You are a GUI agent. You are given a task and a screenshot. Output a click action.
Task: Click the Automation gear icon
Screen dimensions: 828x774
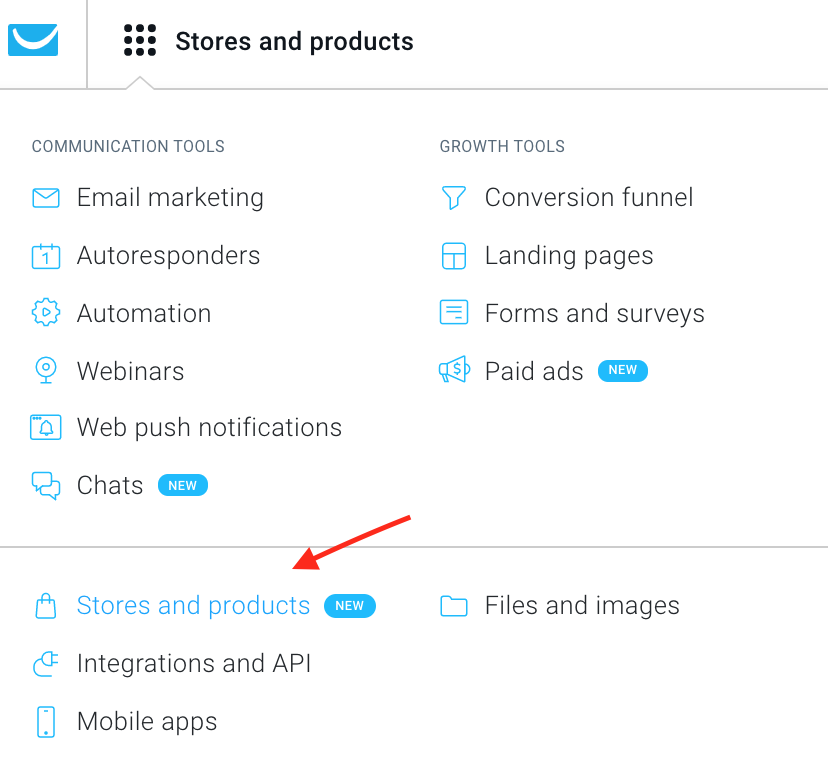pos(46,312)
